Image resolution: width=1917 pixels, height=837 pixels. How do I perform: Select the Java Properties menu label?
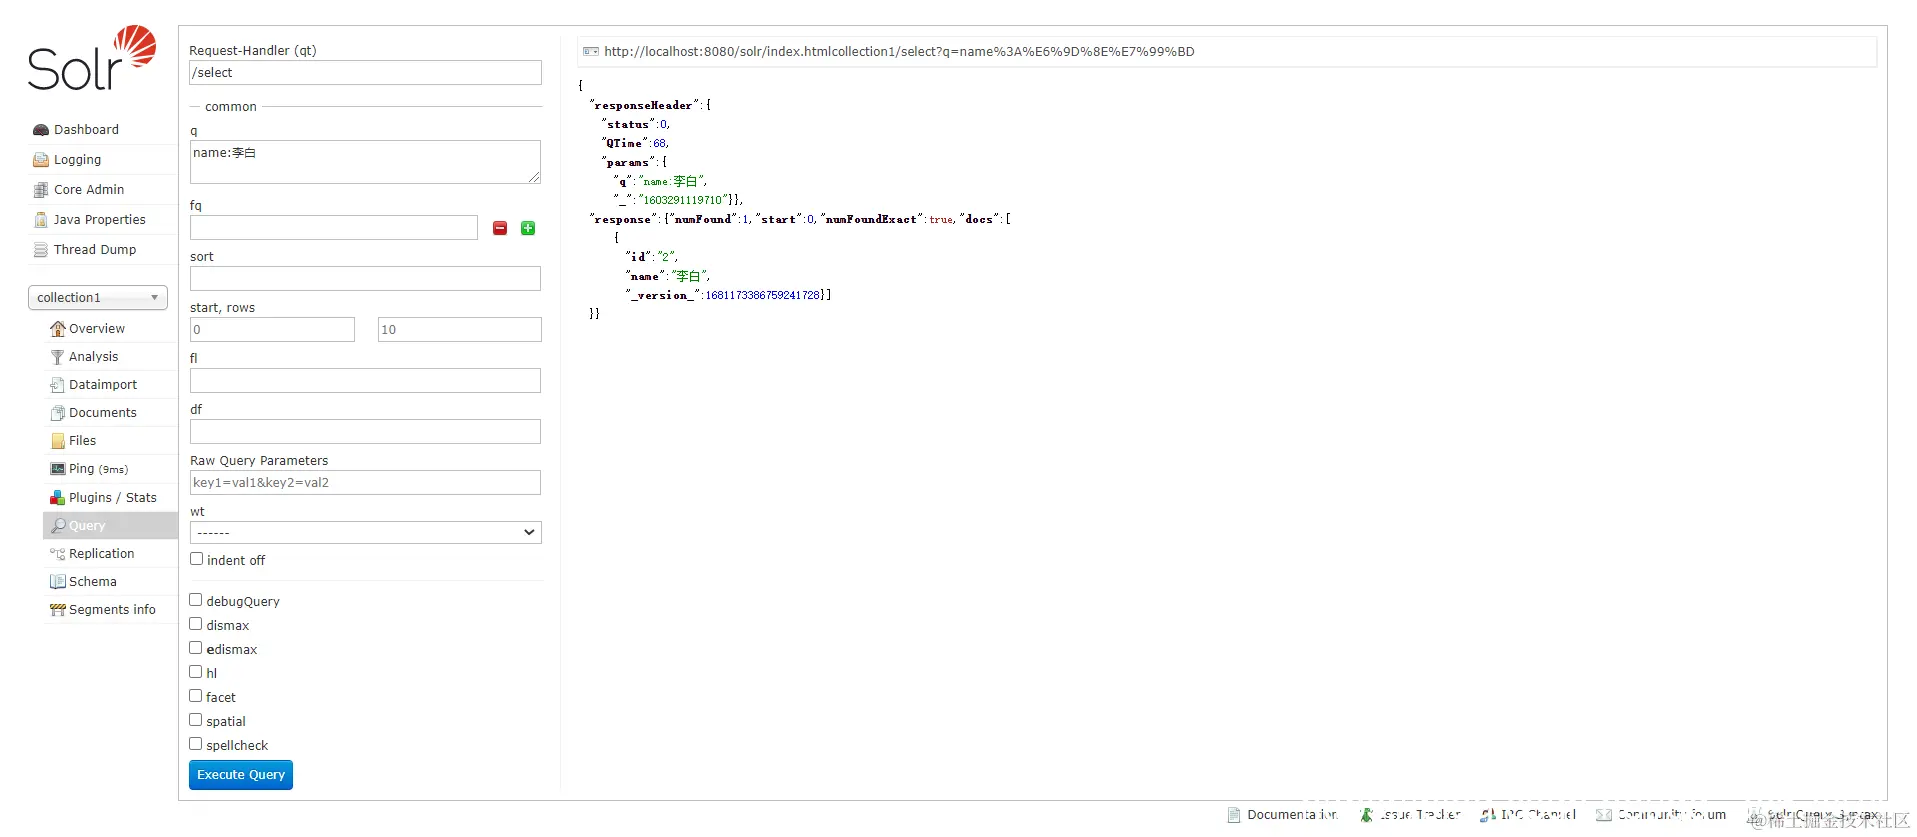pyautogui.click(x=100, y=220)
